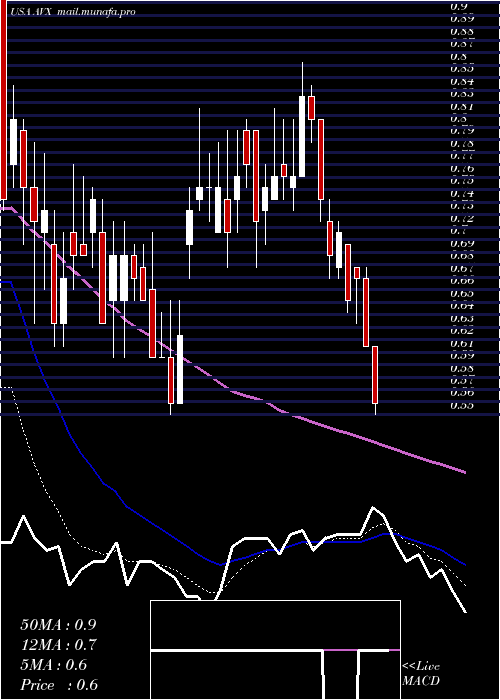Click the final red candlestick of the series
500x700 pixels.
[x=375, y=375]
